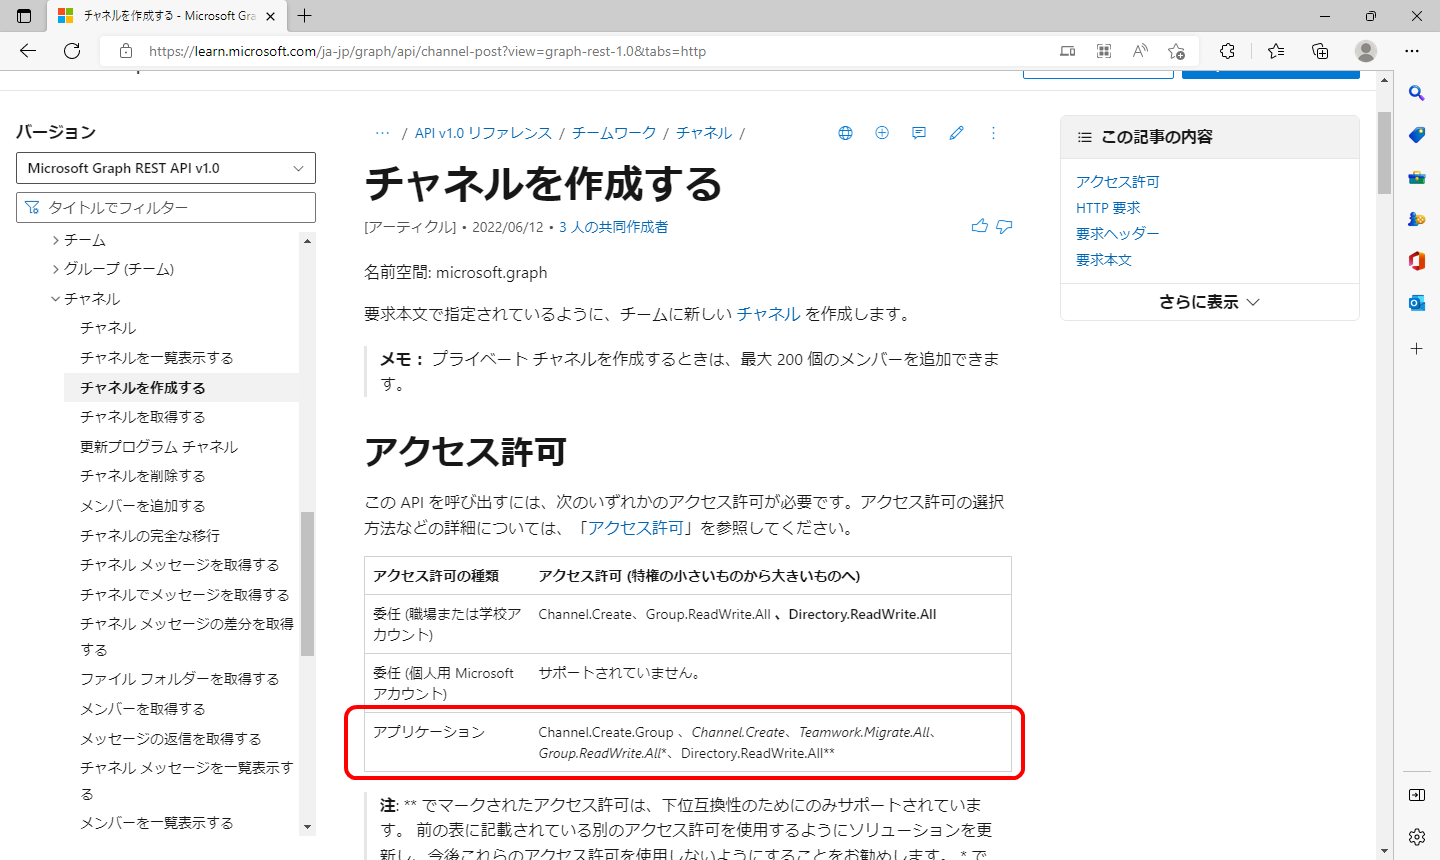Open the チャネル breadcrumb link
Image resolution: width=1440 pixels, height=860 pixels.
[704, 133]
